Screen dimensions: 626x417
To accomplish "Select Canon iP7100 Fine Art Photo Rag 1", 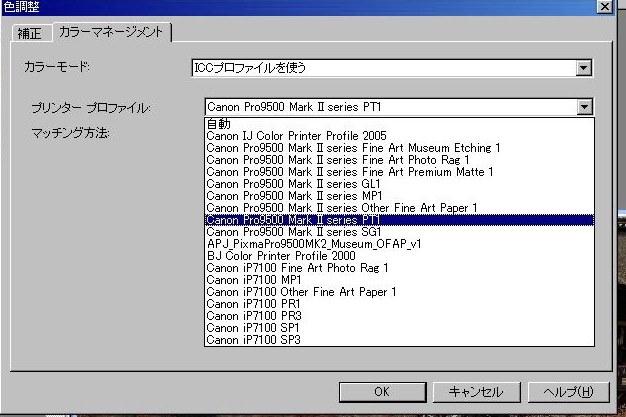I will click(x=399, y=268).
